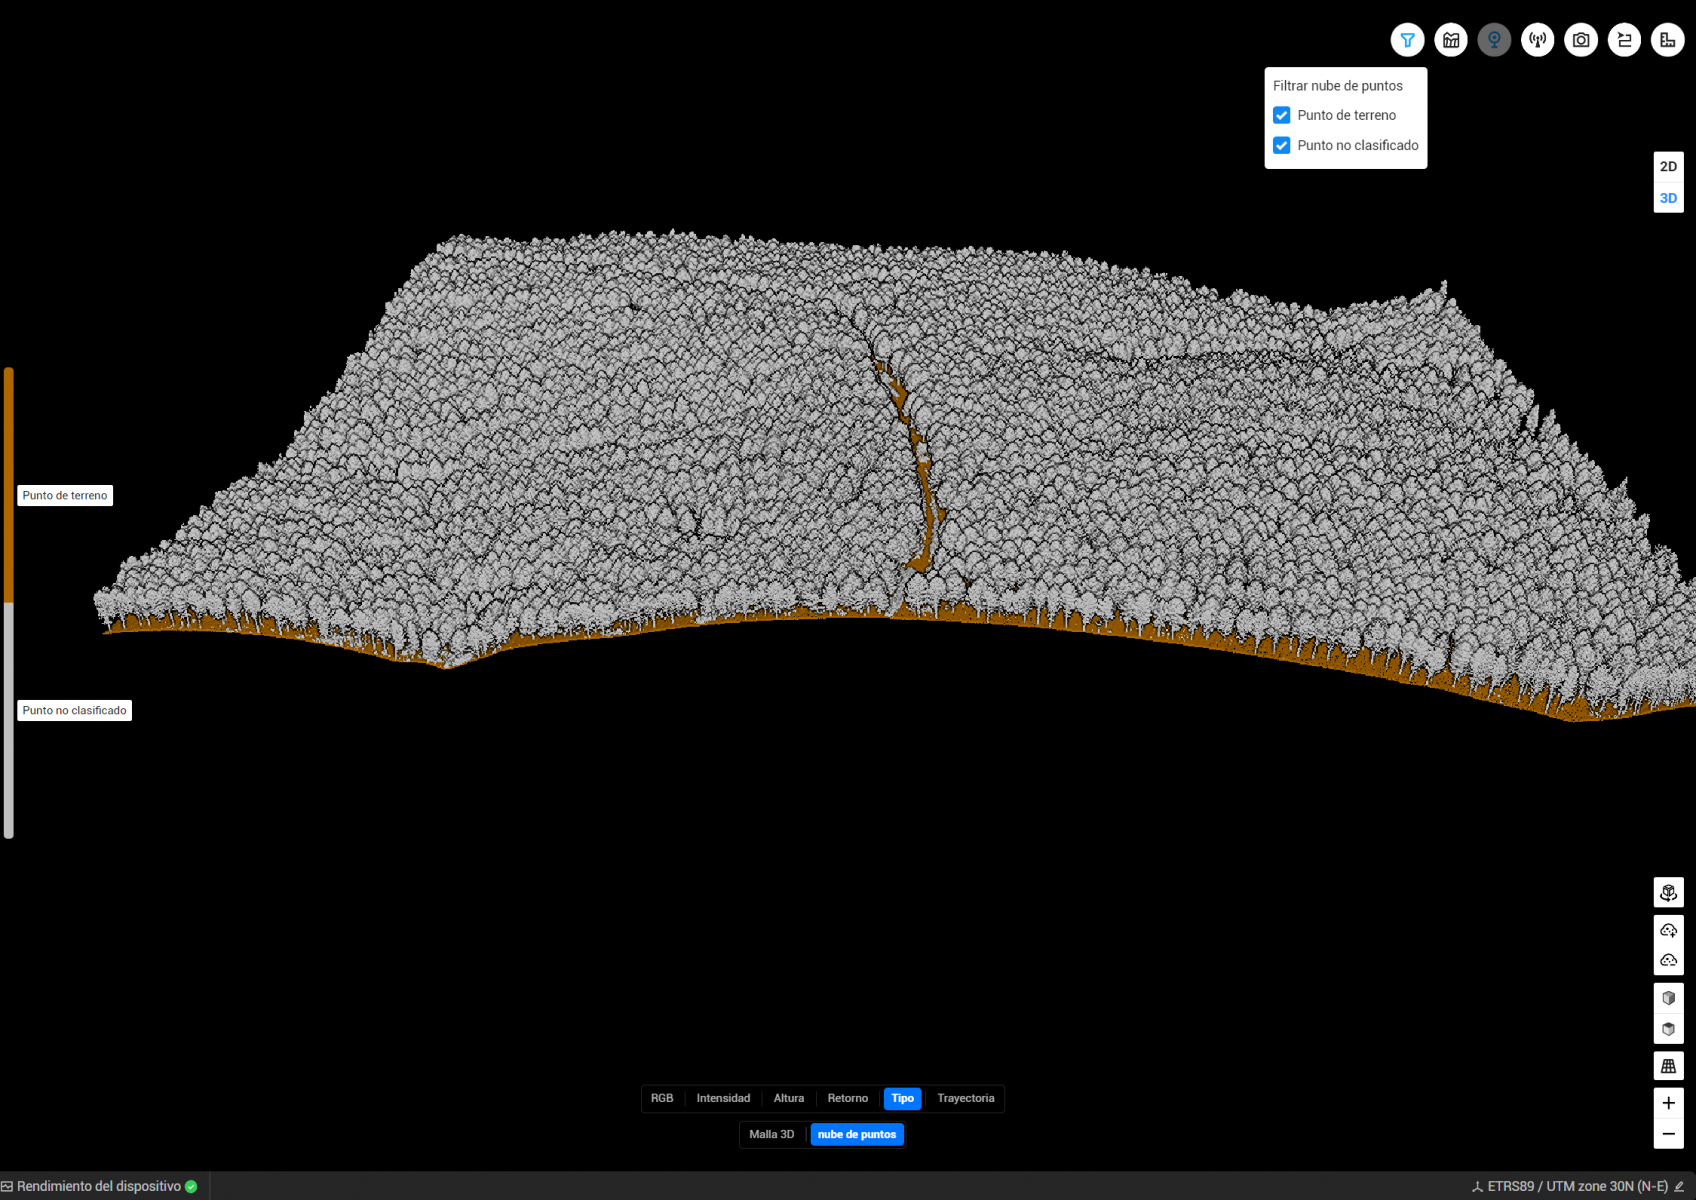1696x1200 pixels.
Task: Switch coloring to the Altura tab
Action: tap(788, 1098)
